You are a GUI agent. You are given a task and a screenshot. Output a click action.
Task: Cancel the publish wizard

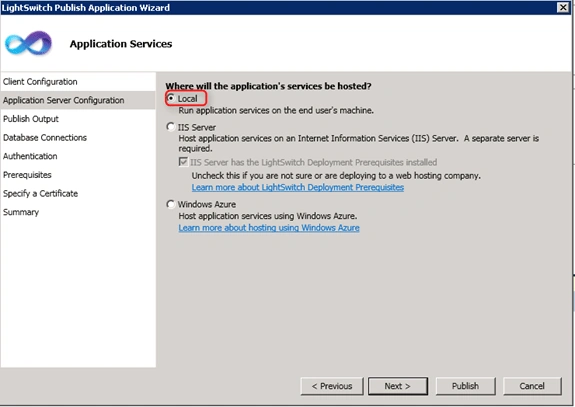(532, 386)
